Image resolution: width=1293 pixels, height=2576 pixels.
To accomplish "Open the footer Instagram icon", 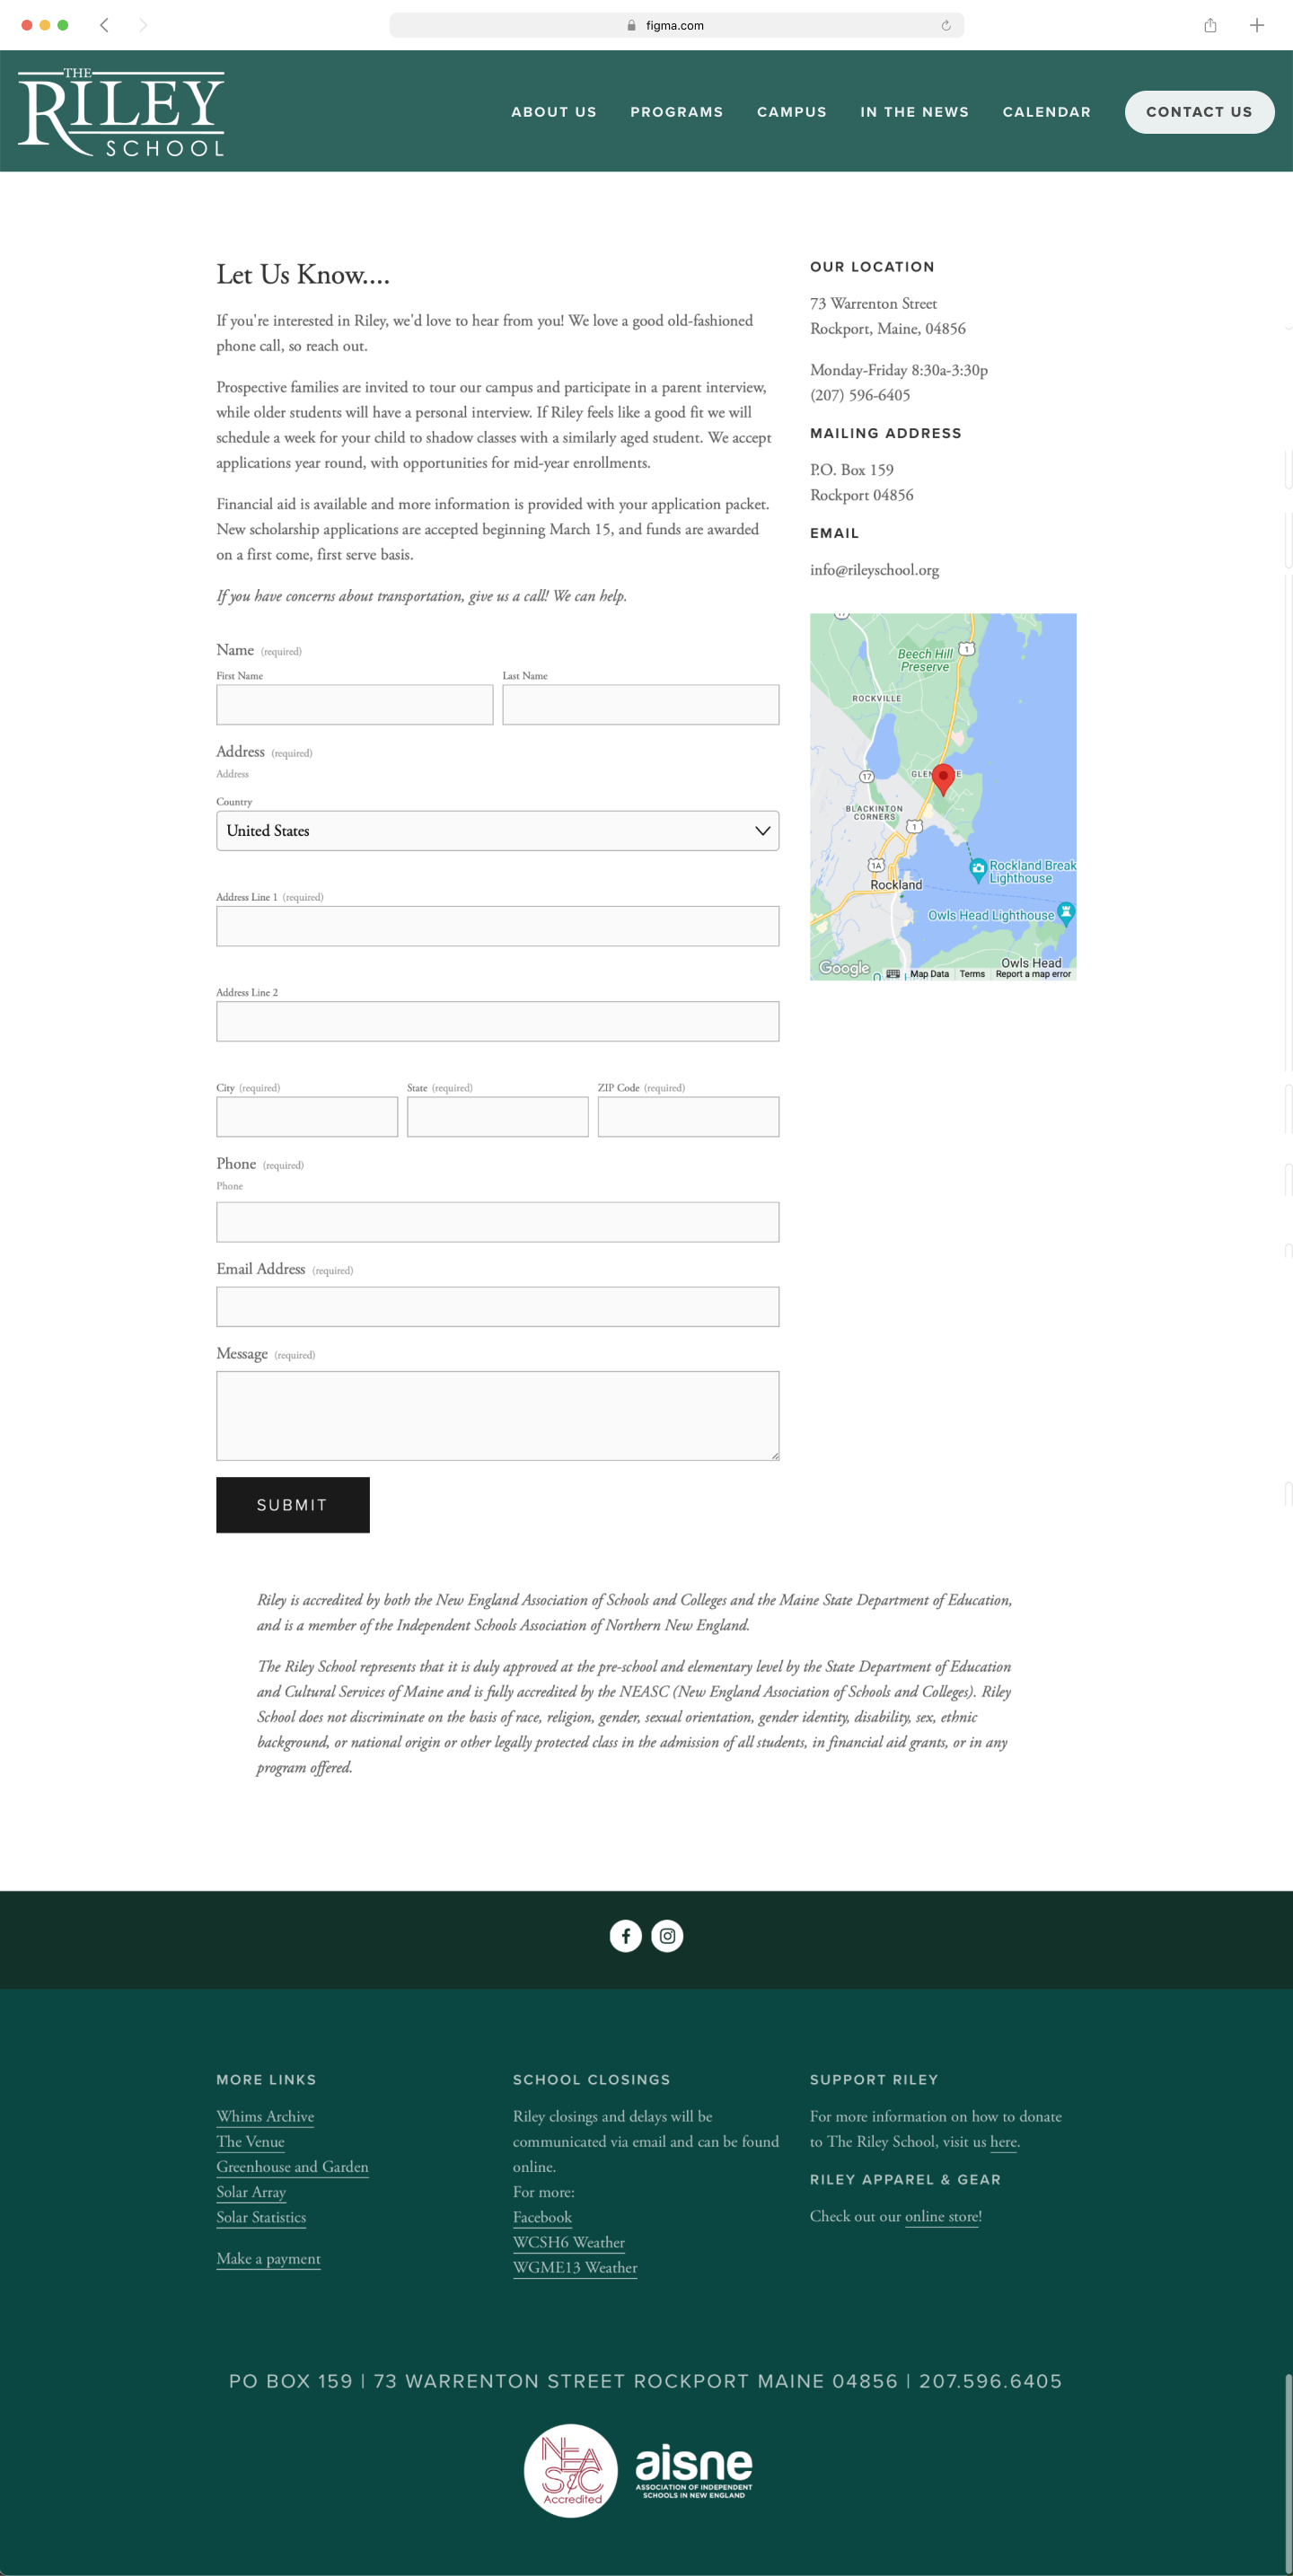I will coord(667,1936).
